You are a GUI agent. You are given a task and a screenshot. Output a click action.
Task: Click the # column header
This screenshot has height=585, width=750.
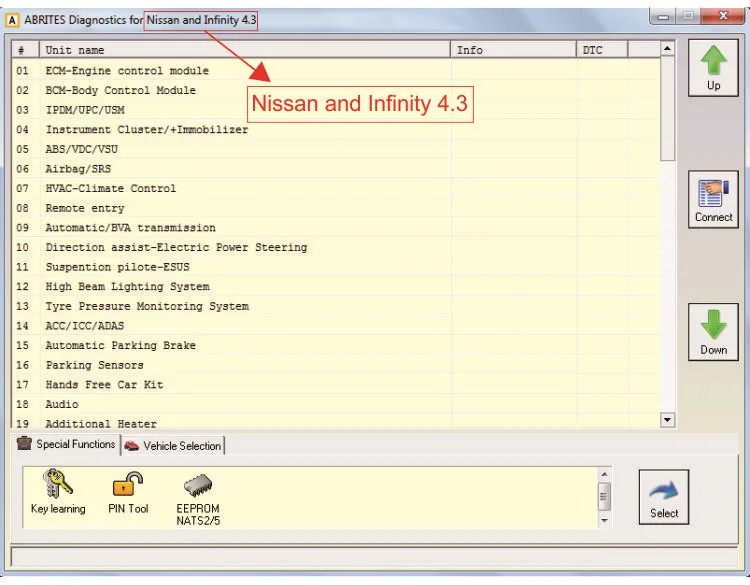pyautogui.click(x=25, y=50)
